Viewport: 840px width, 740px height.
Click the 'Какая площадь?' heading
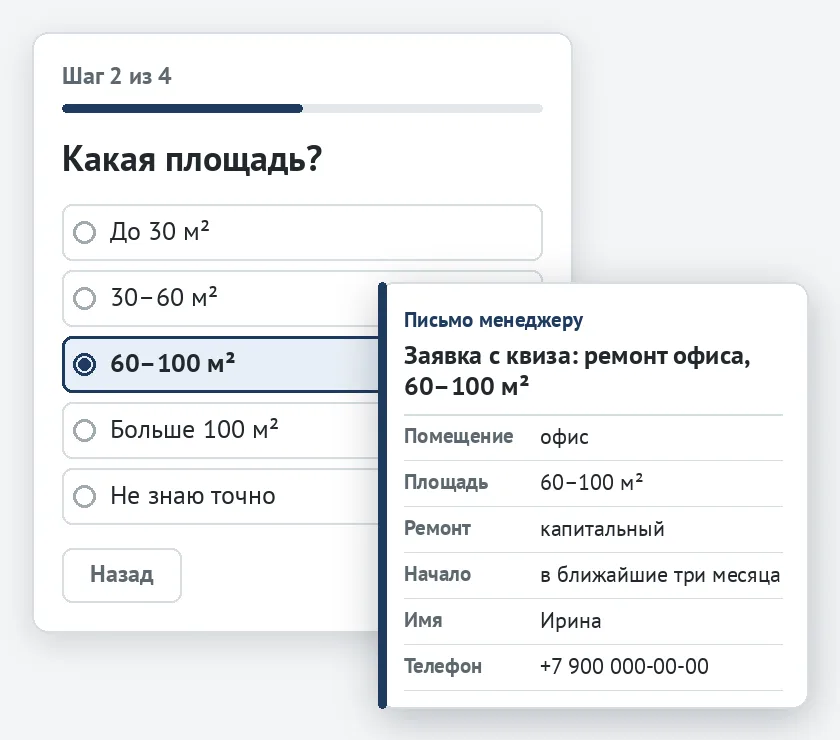coord(192,160)
